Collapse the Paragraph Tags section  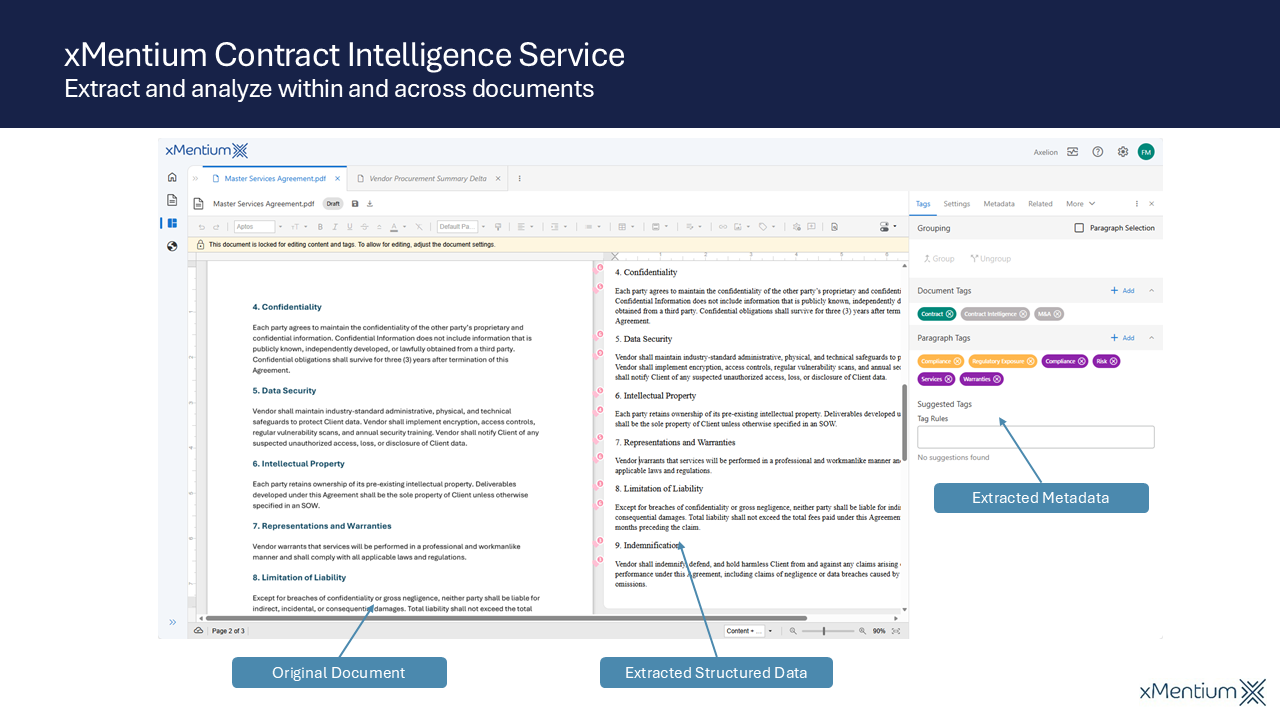click(1150, 338)
